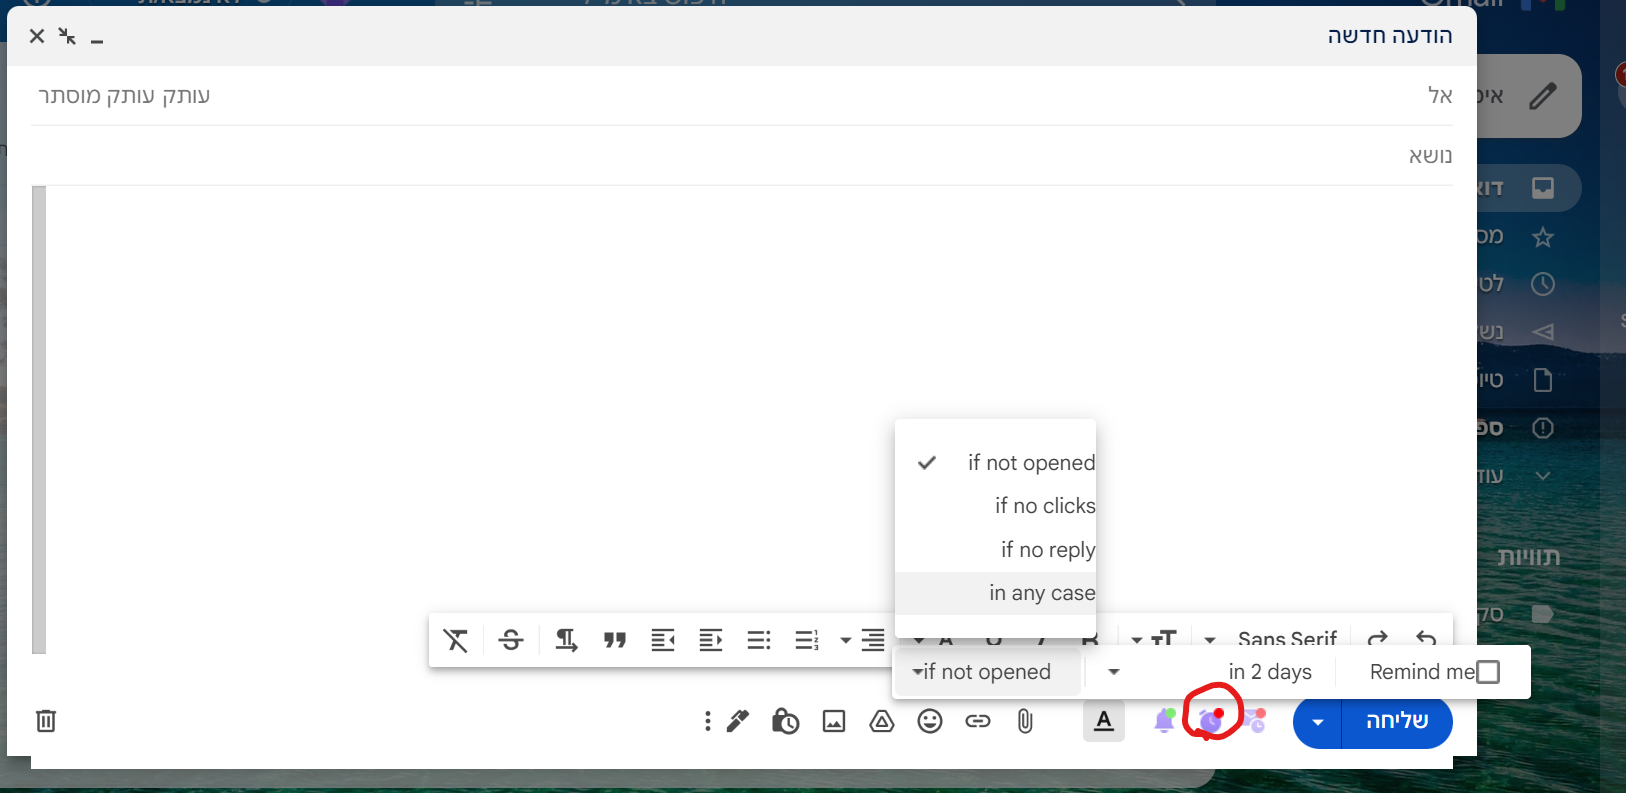
Task: Open Drafts page icon in Gmail sidebar
Action: [x=1543, y=380]
